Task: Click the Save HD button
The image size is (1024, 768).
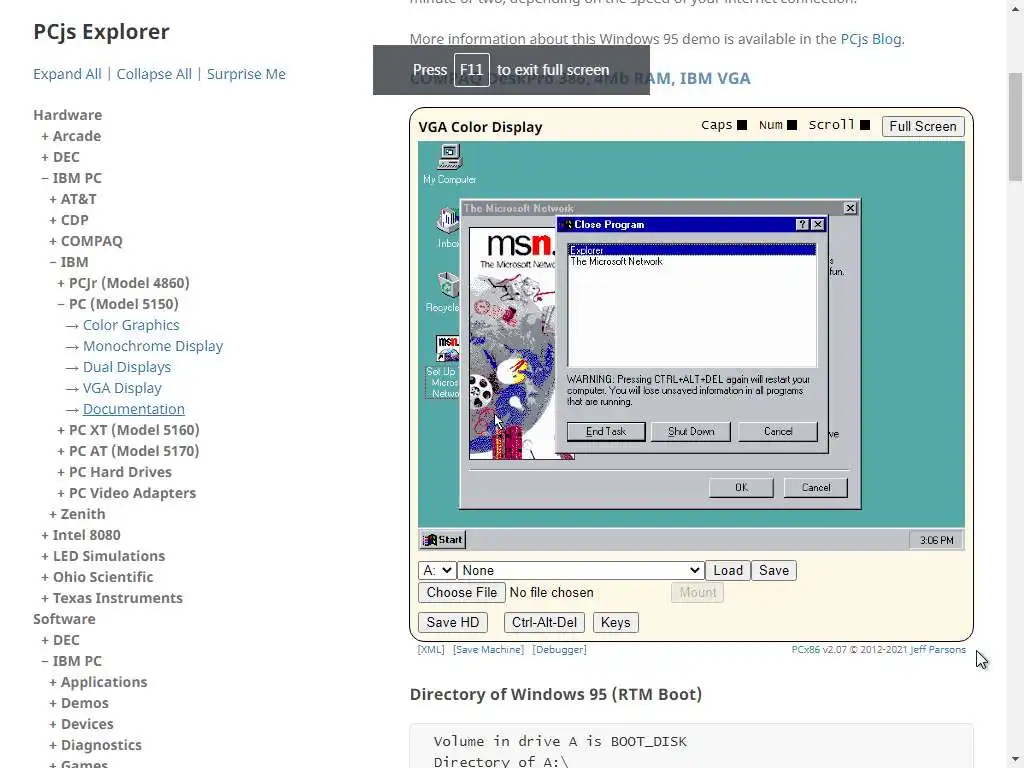Action: (453, 622)
